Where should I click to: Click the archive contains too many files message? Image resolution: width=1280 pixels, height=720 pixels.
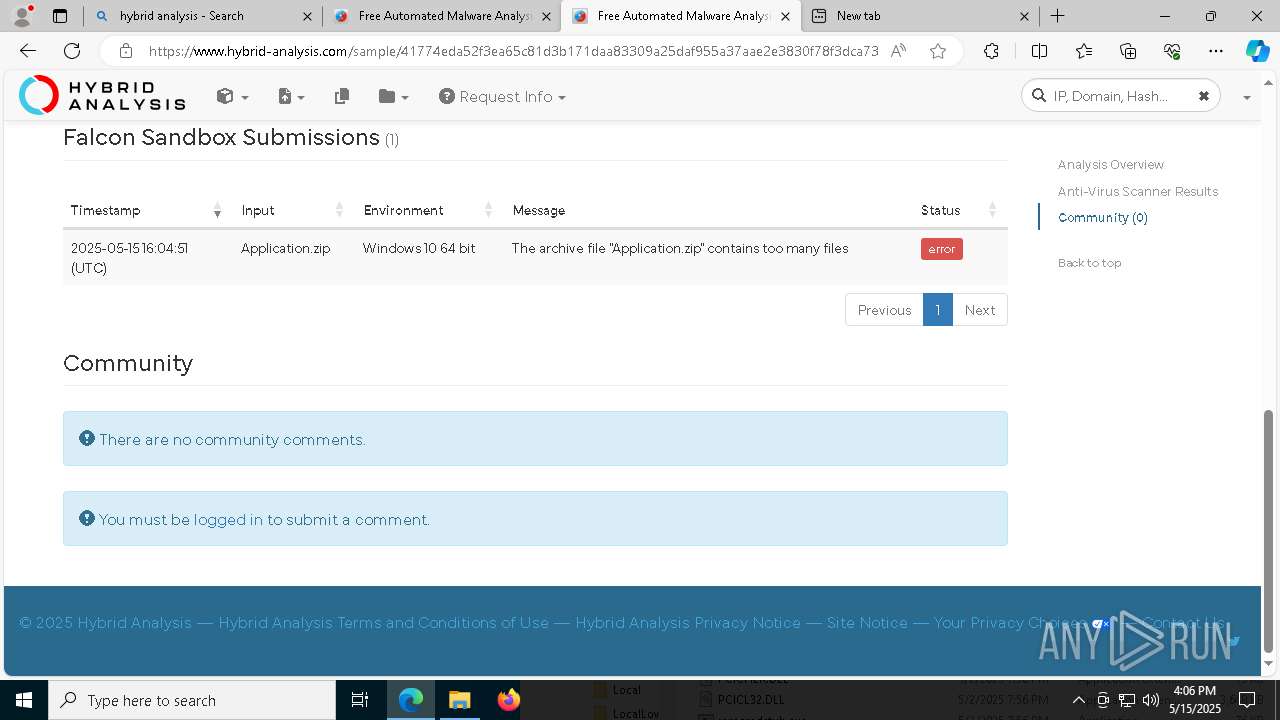tap(680, 248)
